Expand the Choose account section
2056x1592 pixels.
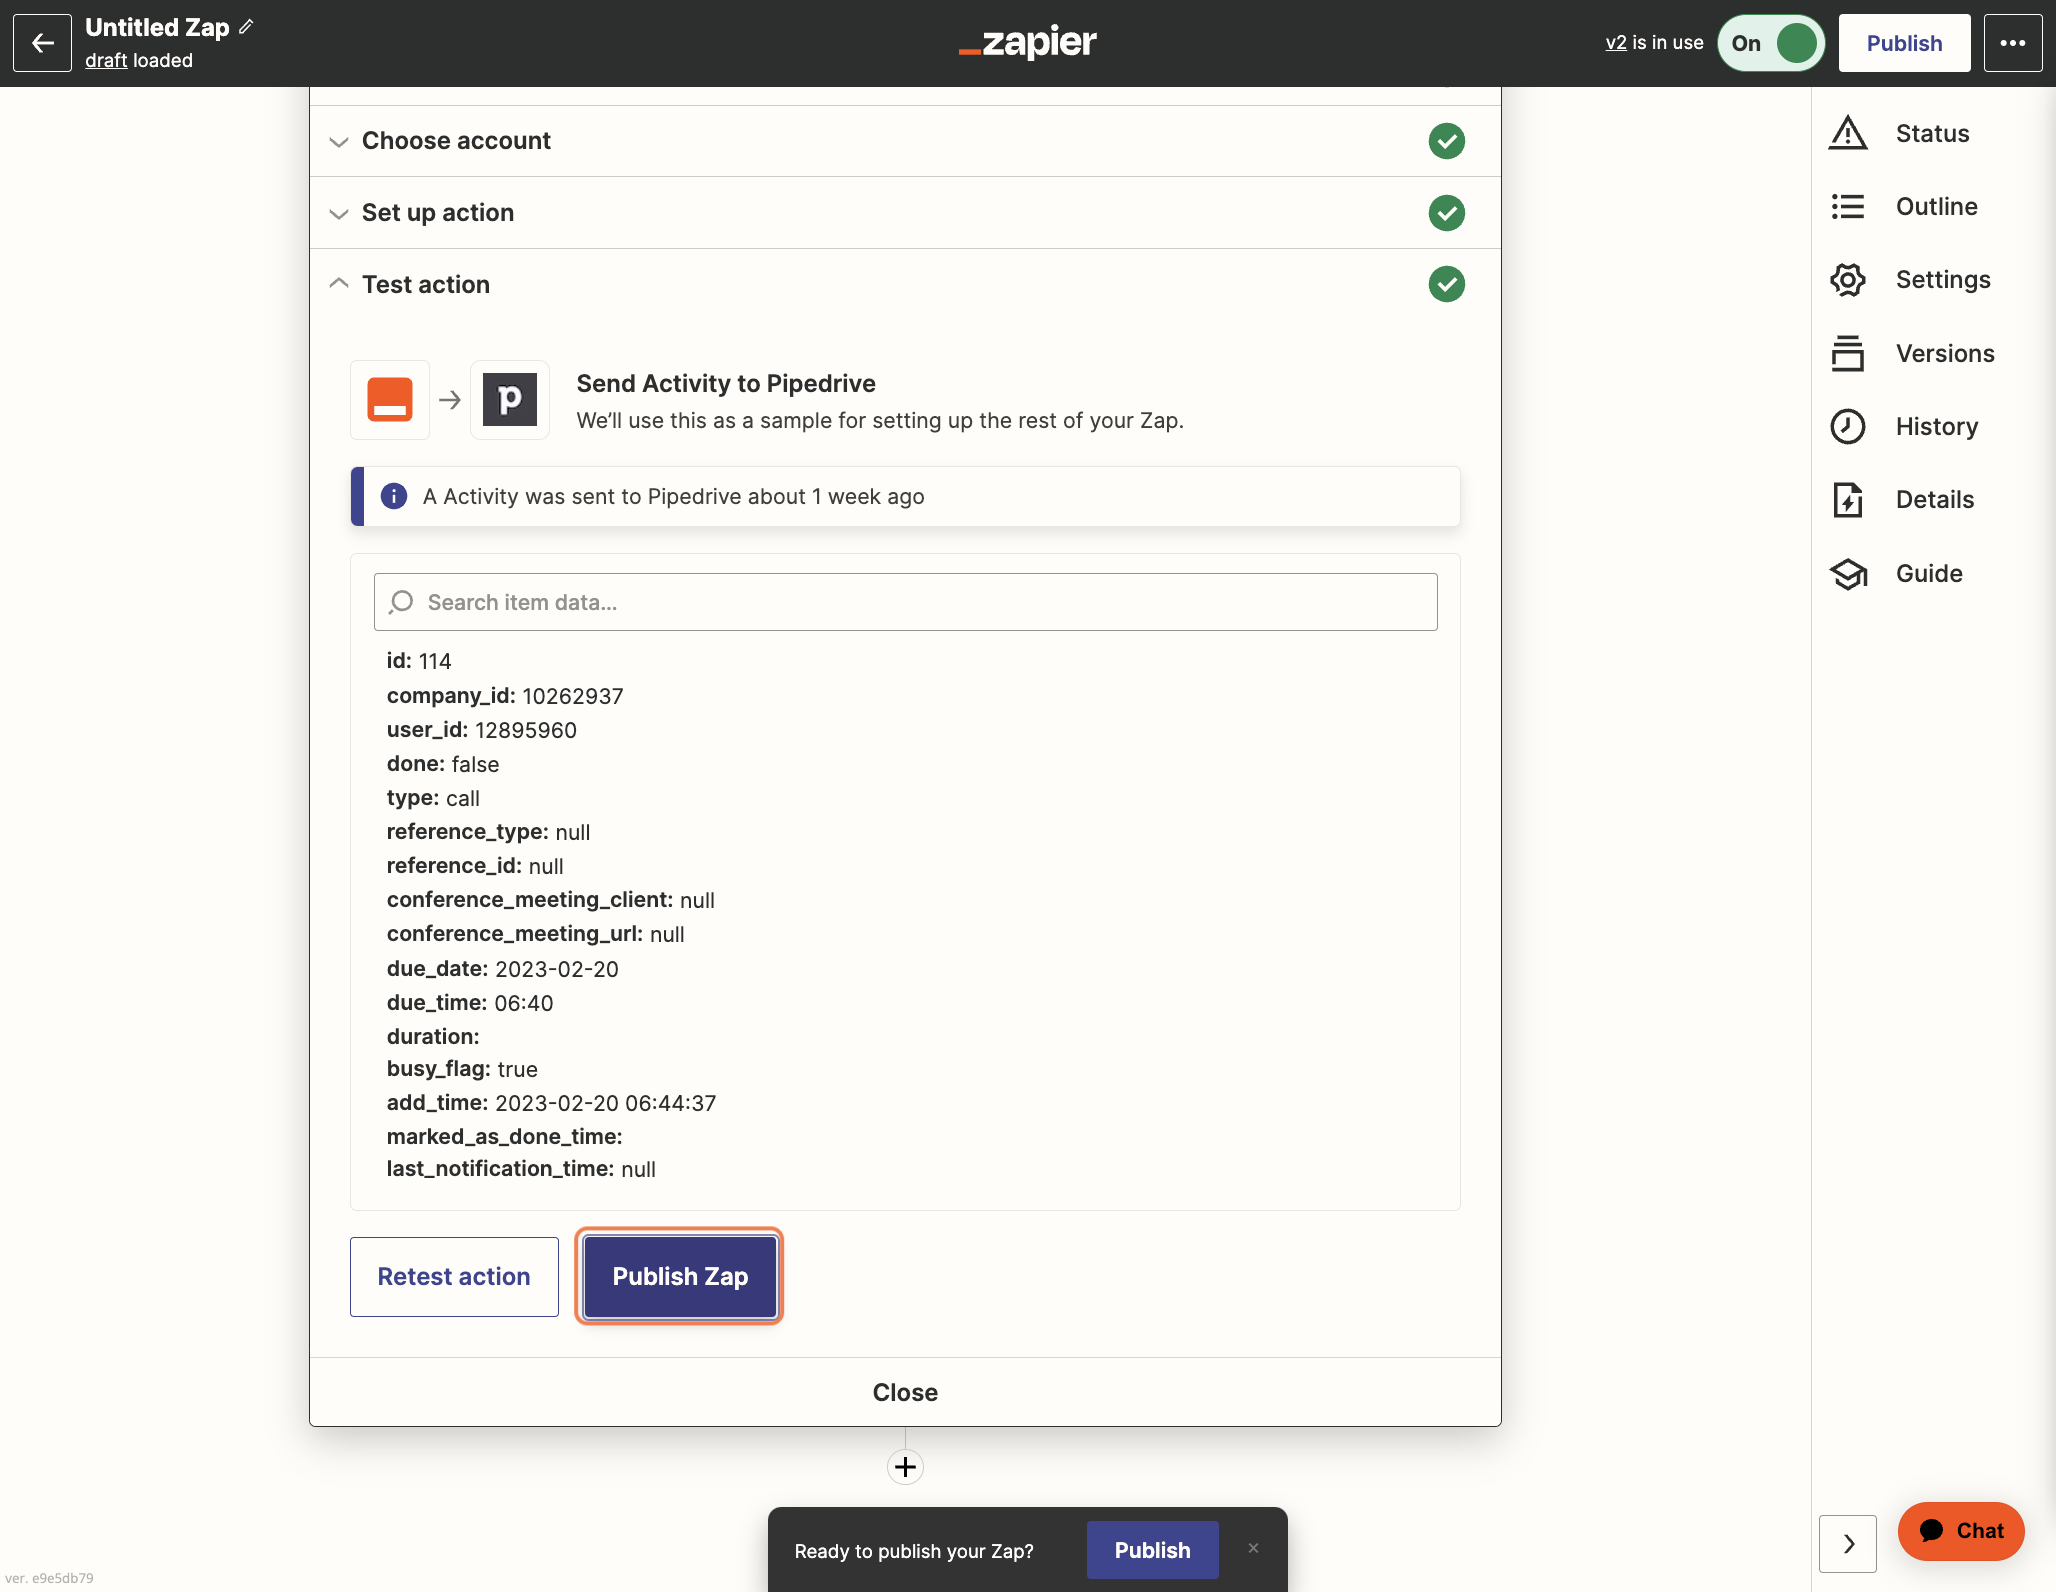click(905, 141)
